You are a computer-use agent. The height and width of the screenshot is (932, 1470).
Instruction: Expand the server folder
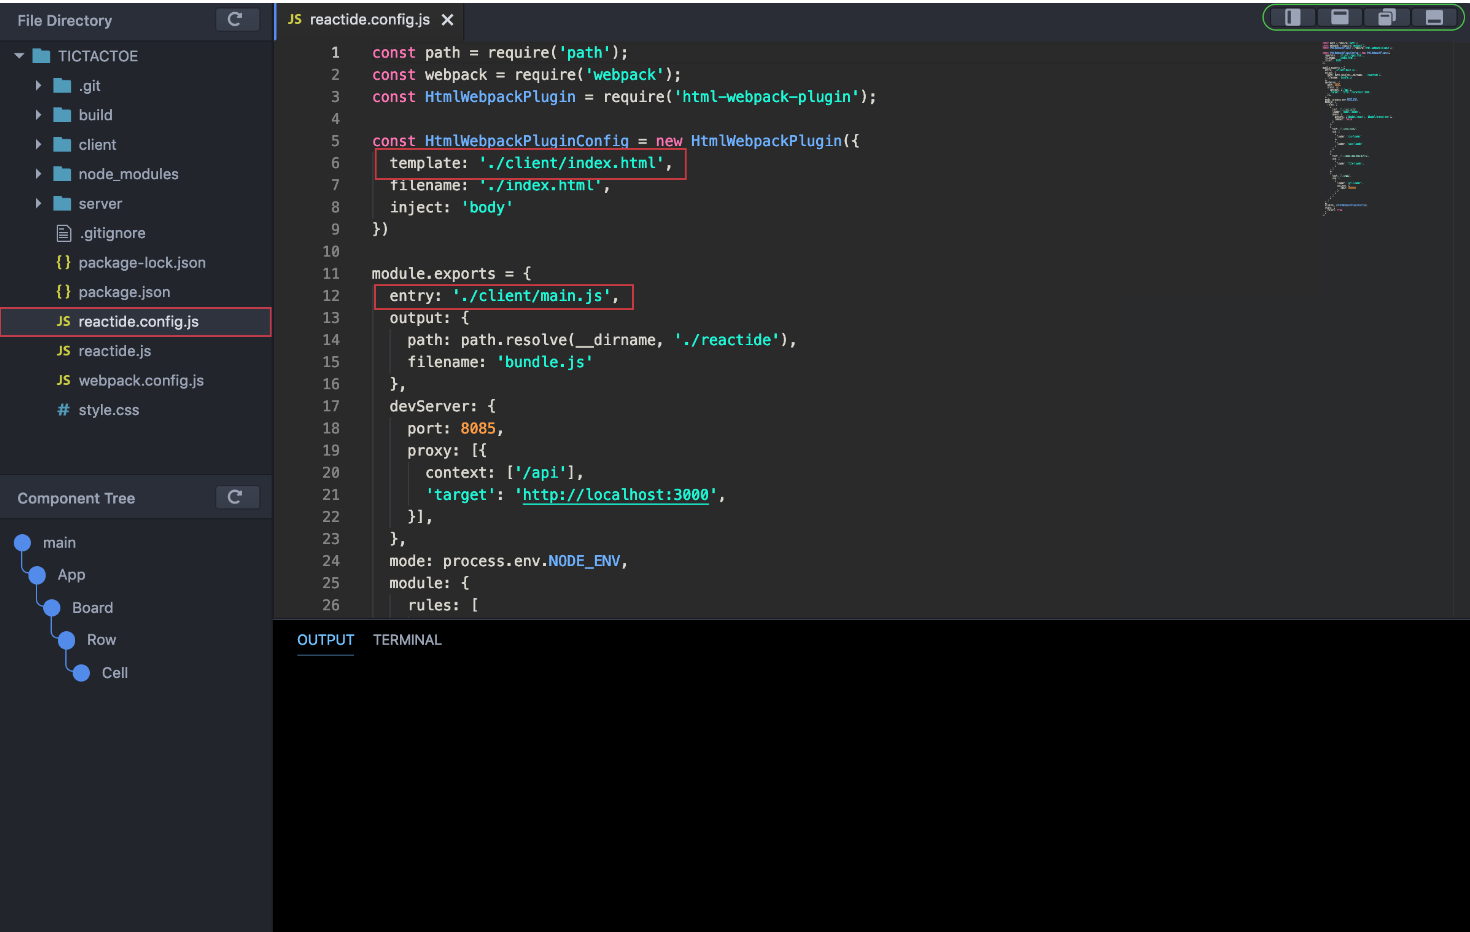click(37, 203)
